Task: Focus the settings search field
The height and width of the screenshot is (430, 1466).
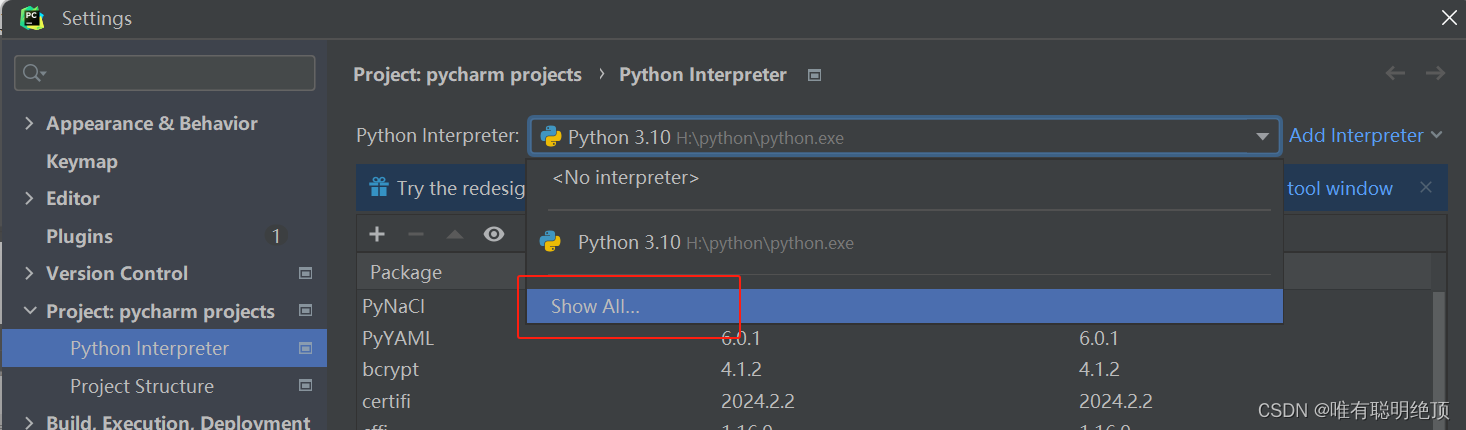Action: pos(165,73)
